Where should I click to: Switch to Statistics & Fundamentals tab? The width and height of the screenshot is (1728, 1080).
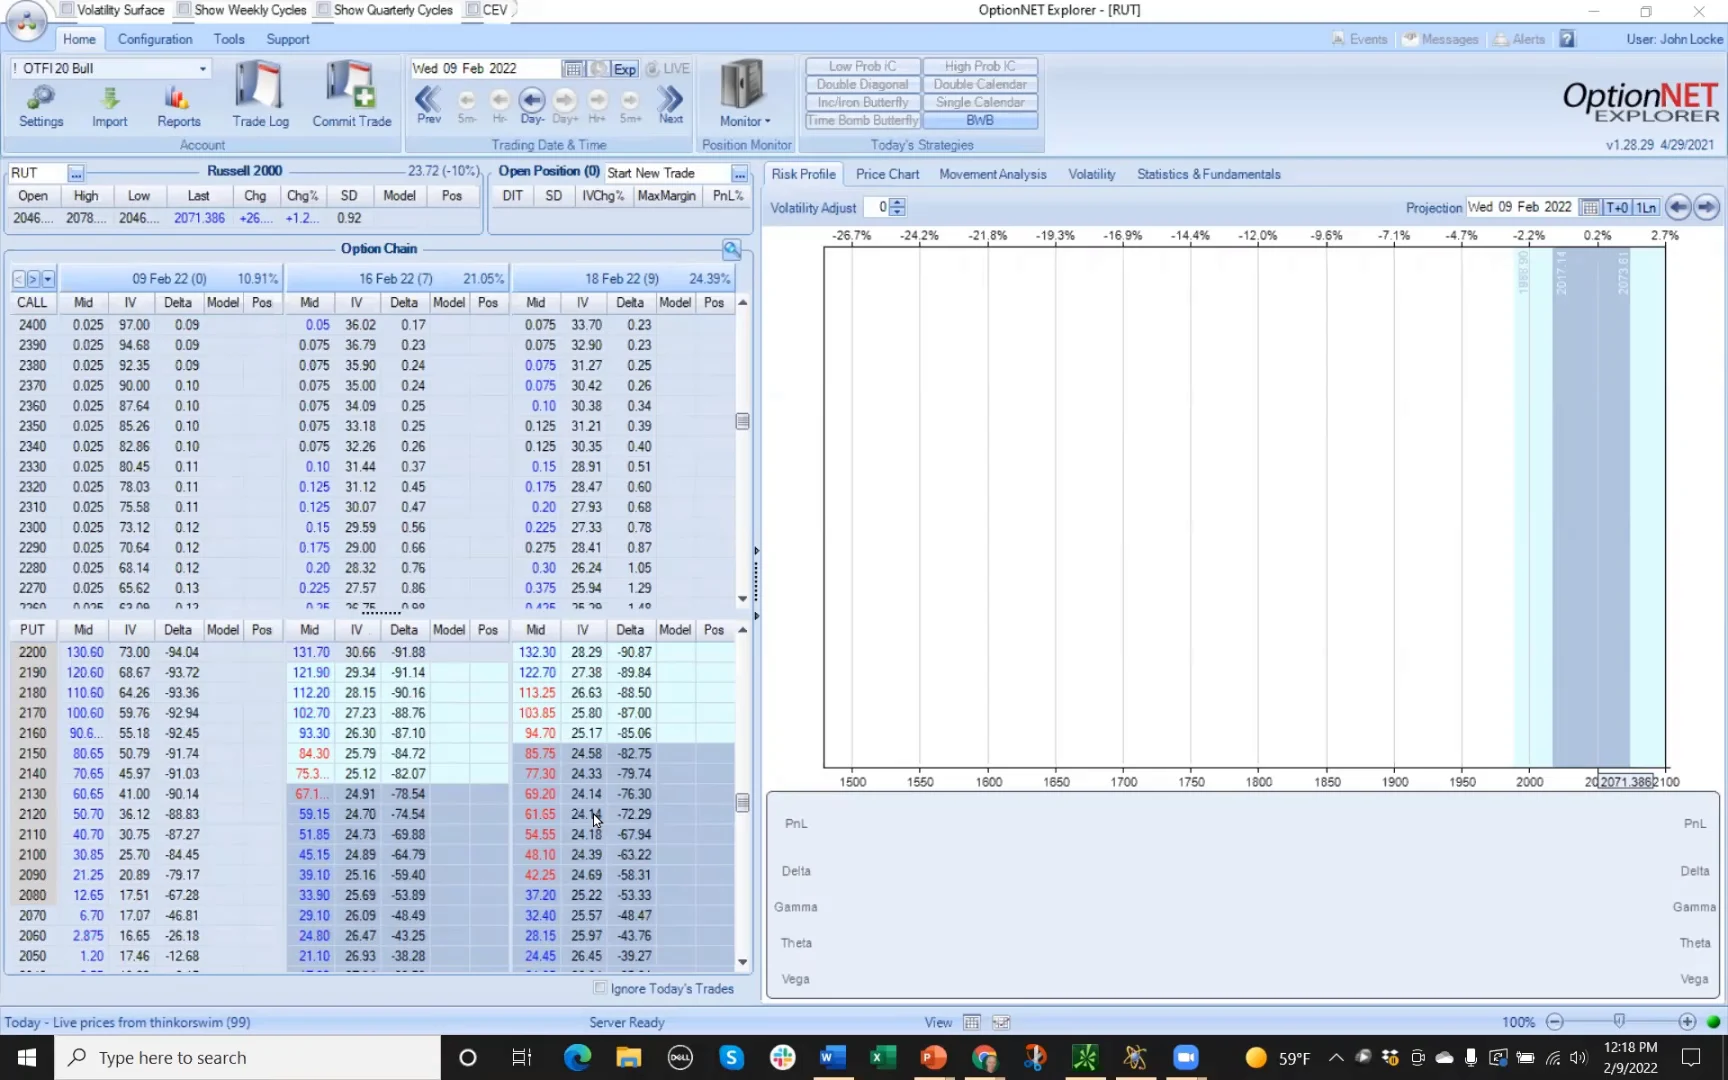1209,174
